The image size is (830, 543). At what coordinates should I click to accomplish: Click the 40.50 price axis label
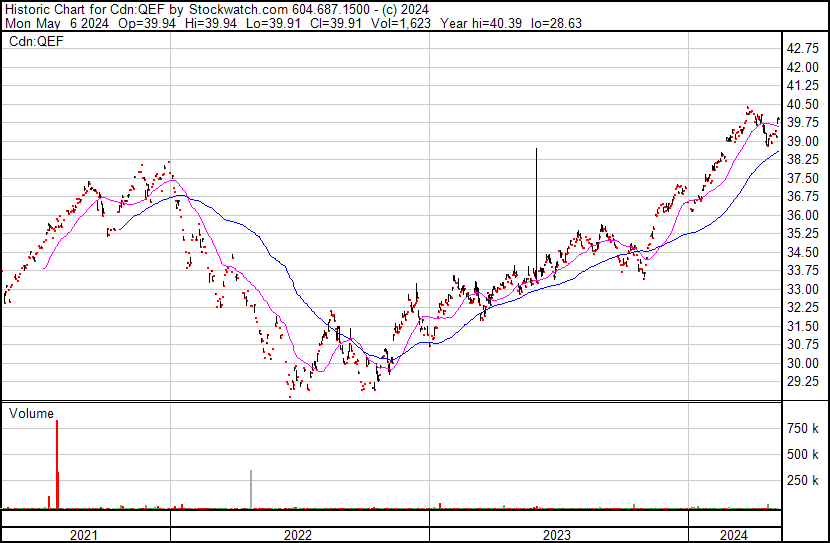point(804,104)
